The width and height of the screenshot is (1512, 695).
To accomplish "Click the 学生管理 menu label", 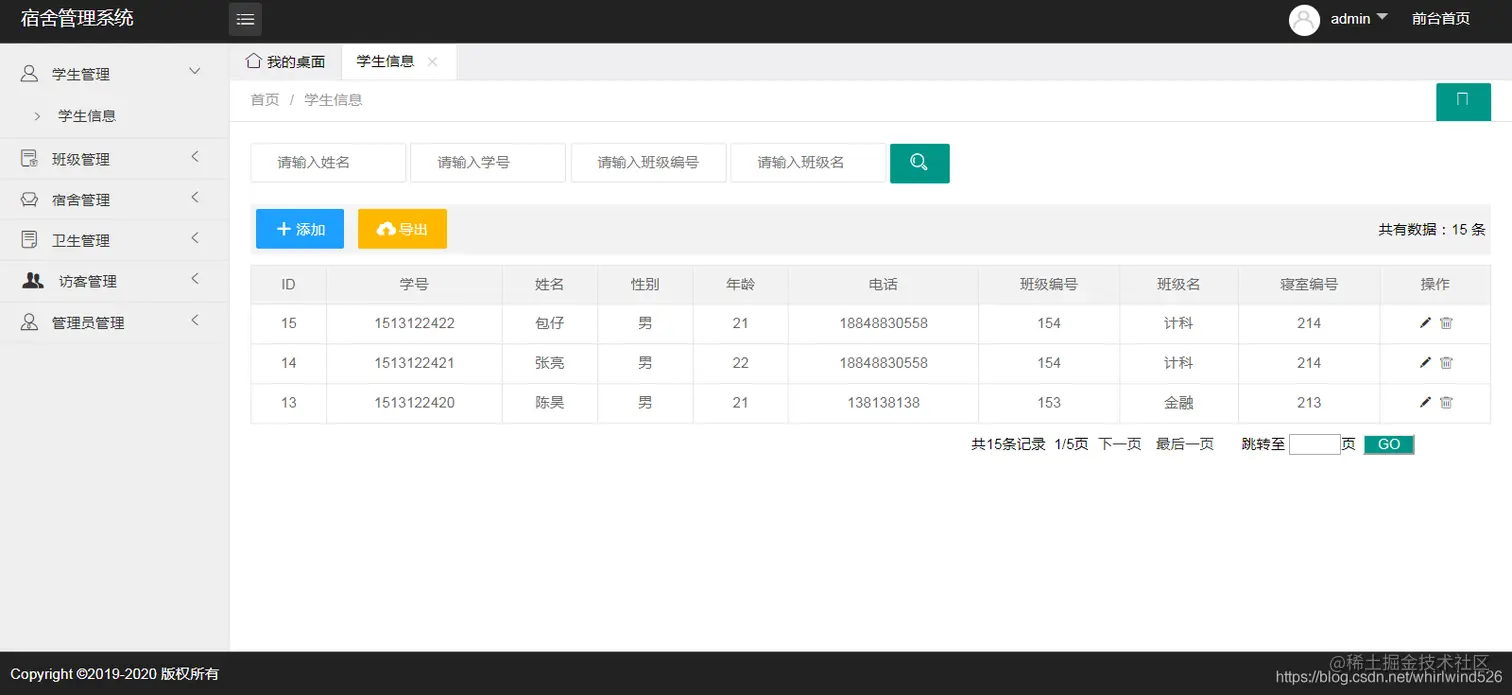I will [x=81, y=74].
